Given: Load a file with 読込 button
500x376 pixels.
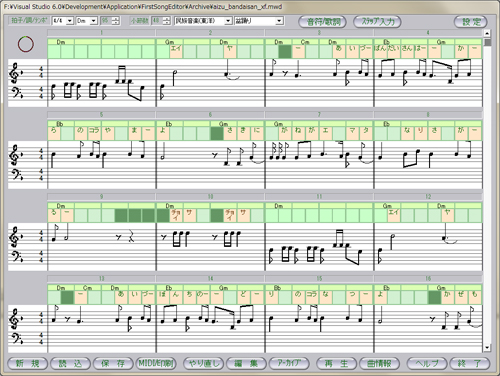Looking at the screenshot, I should (70, 363).
